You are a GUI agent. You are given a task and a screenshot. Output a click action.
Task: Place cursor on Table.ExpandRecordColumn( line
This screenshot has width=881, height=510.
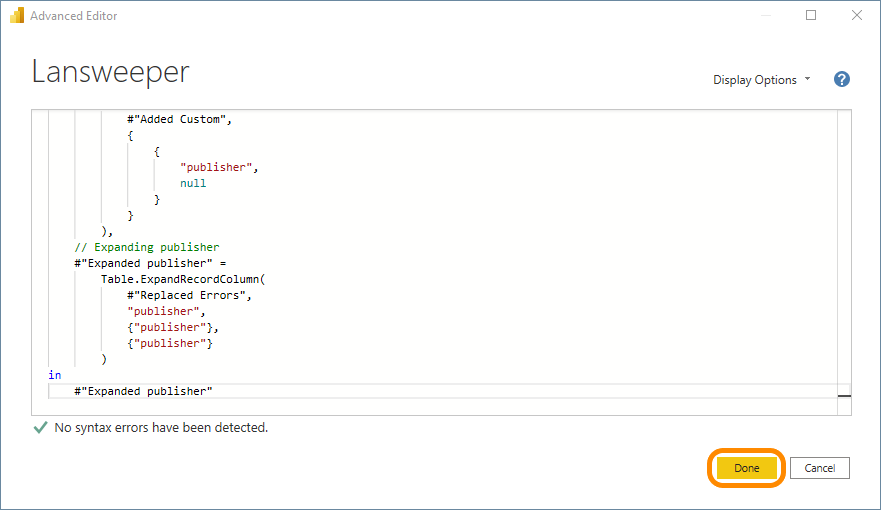pyautogui.click(x=183, y=279)
